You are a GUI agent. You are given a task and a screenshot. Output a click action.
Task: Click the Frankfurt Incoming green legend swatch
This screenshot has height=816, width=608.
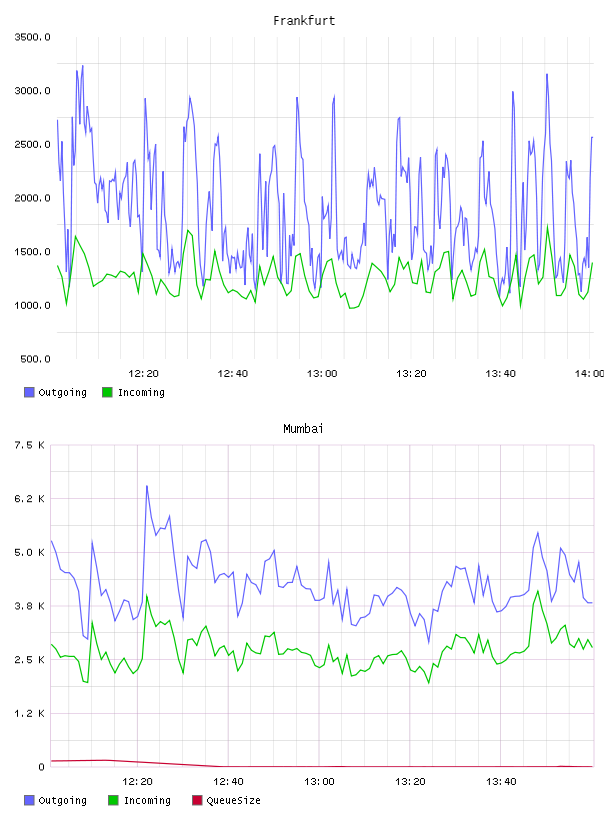click(x=107, y=392)
